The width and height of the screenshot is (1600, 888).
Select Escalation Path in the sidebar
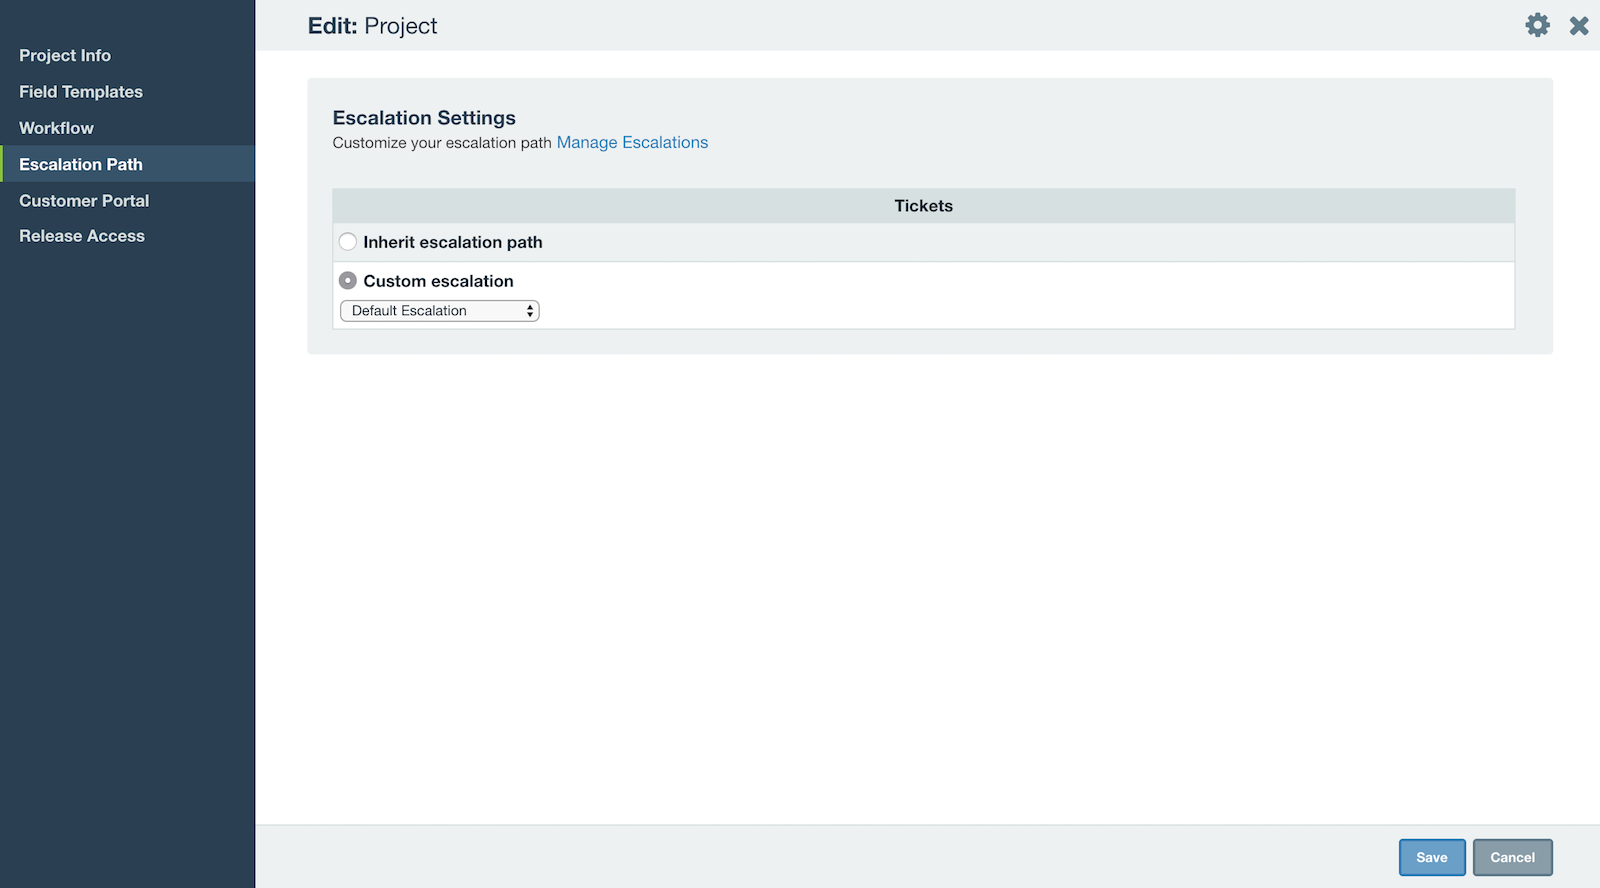[81, 164]
